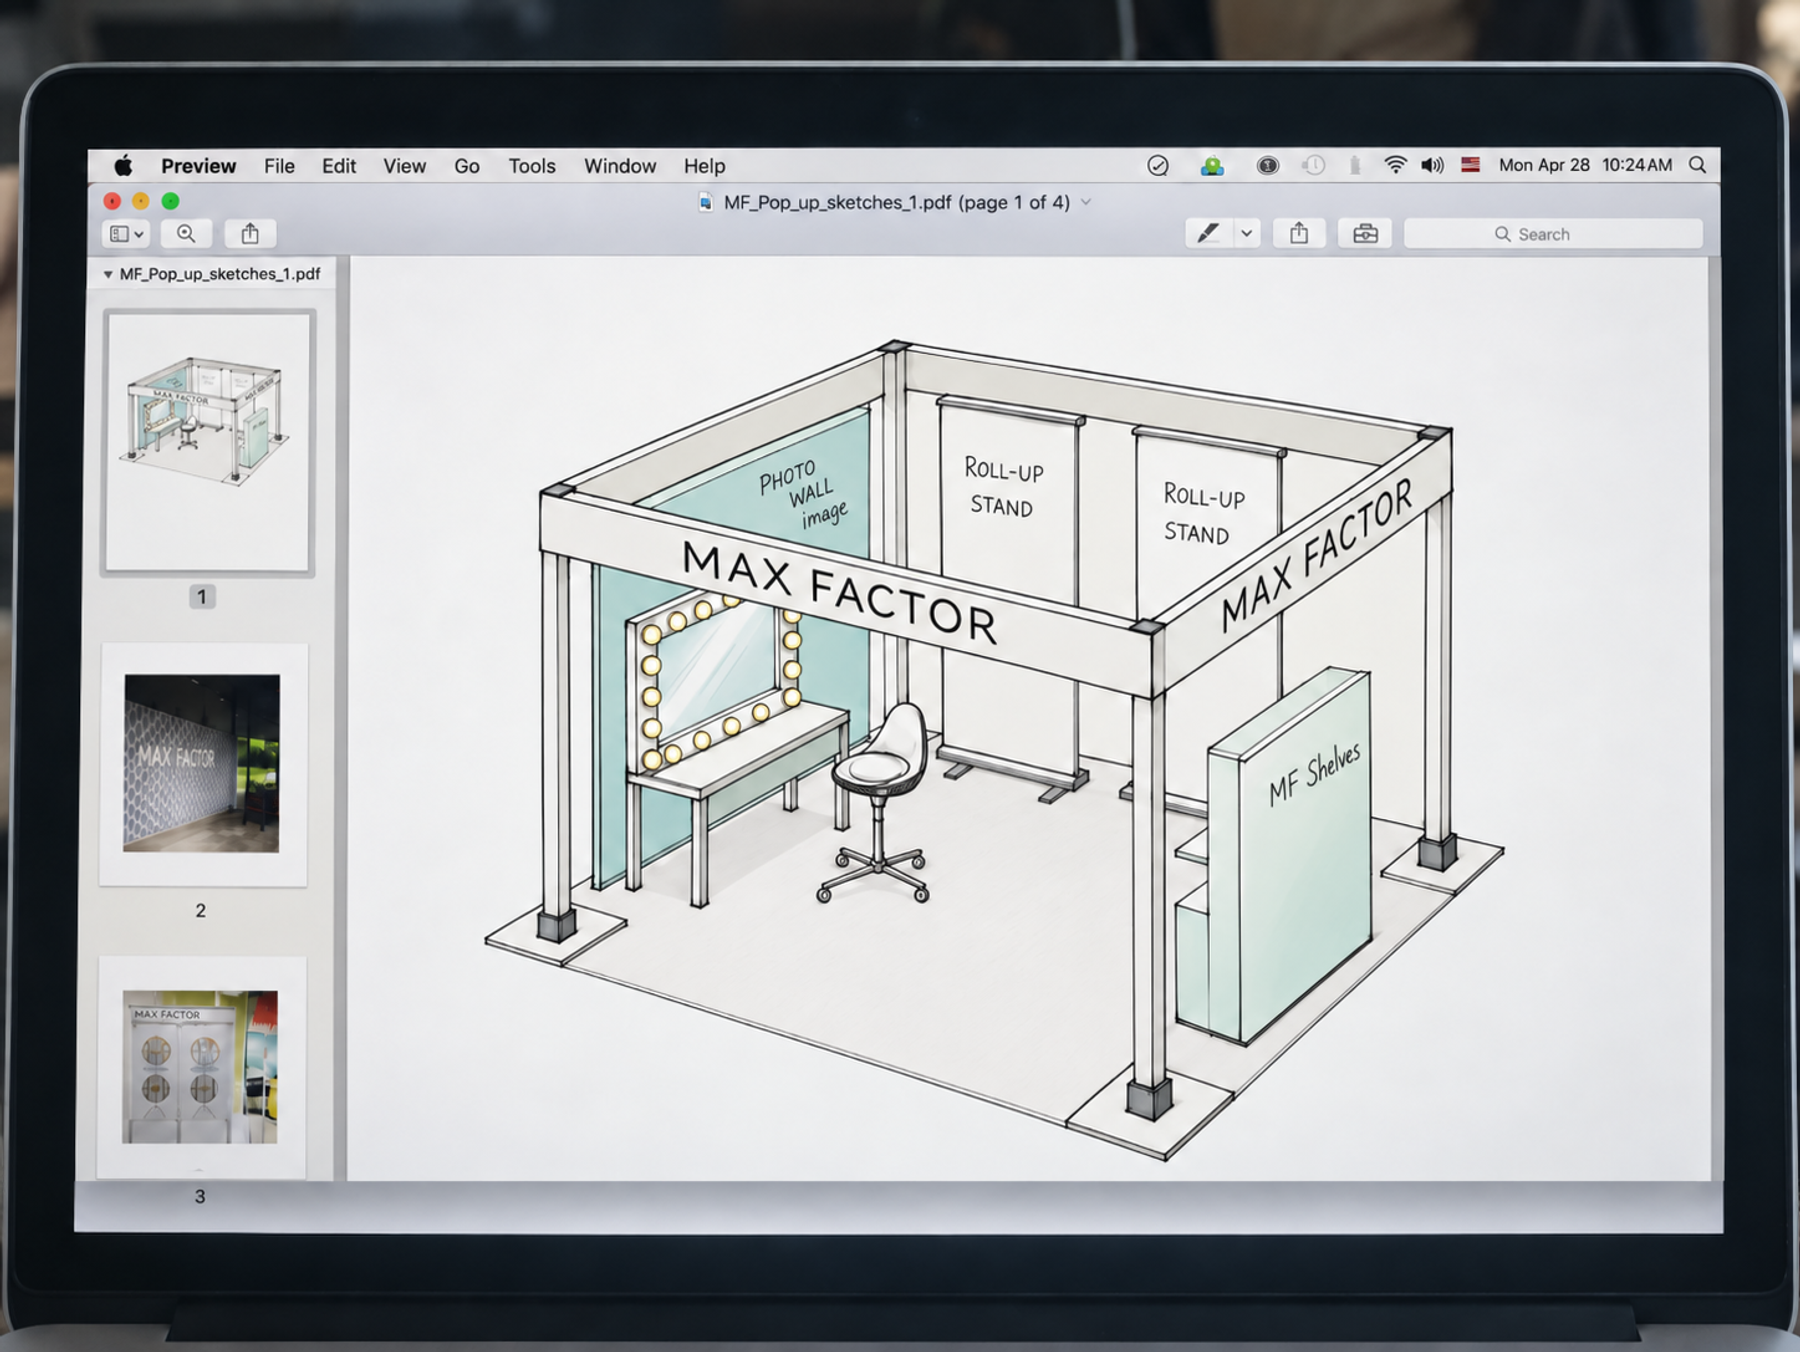The image size is (1800, 1352).
Task: Open the View menu
Action: 404,166
